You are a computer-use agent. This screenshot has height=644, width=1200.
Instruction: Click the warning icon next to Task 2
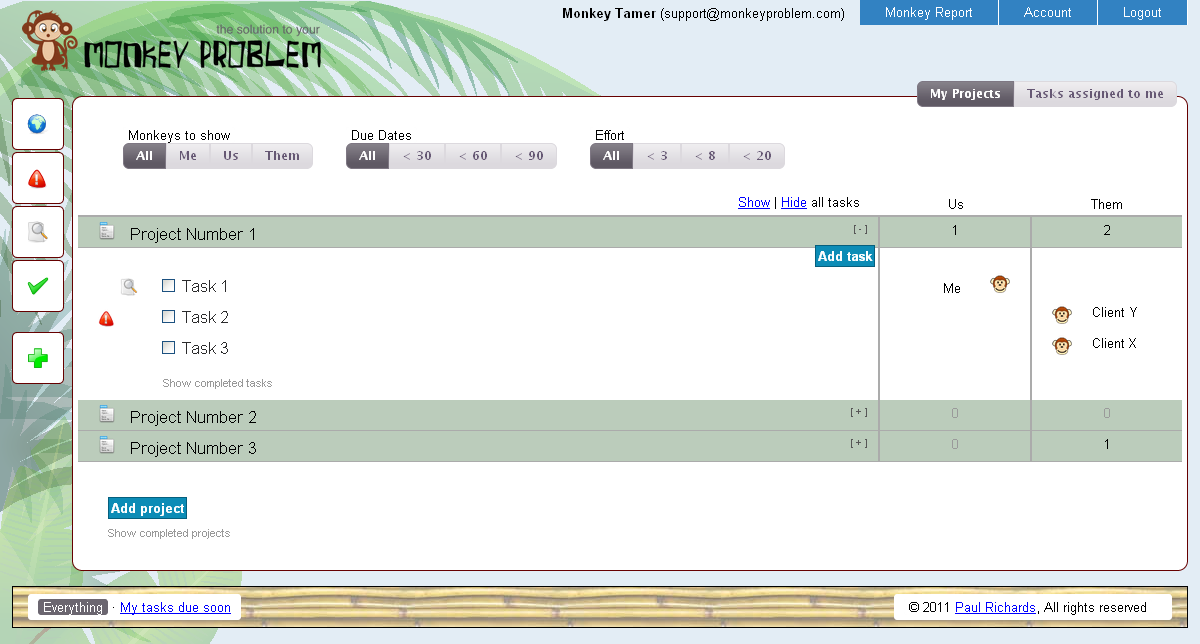(x=106, y=319)
